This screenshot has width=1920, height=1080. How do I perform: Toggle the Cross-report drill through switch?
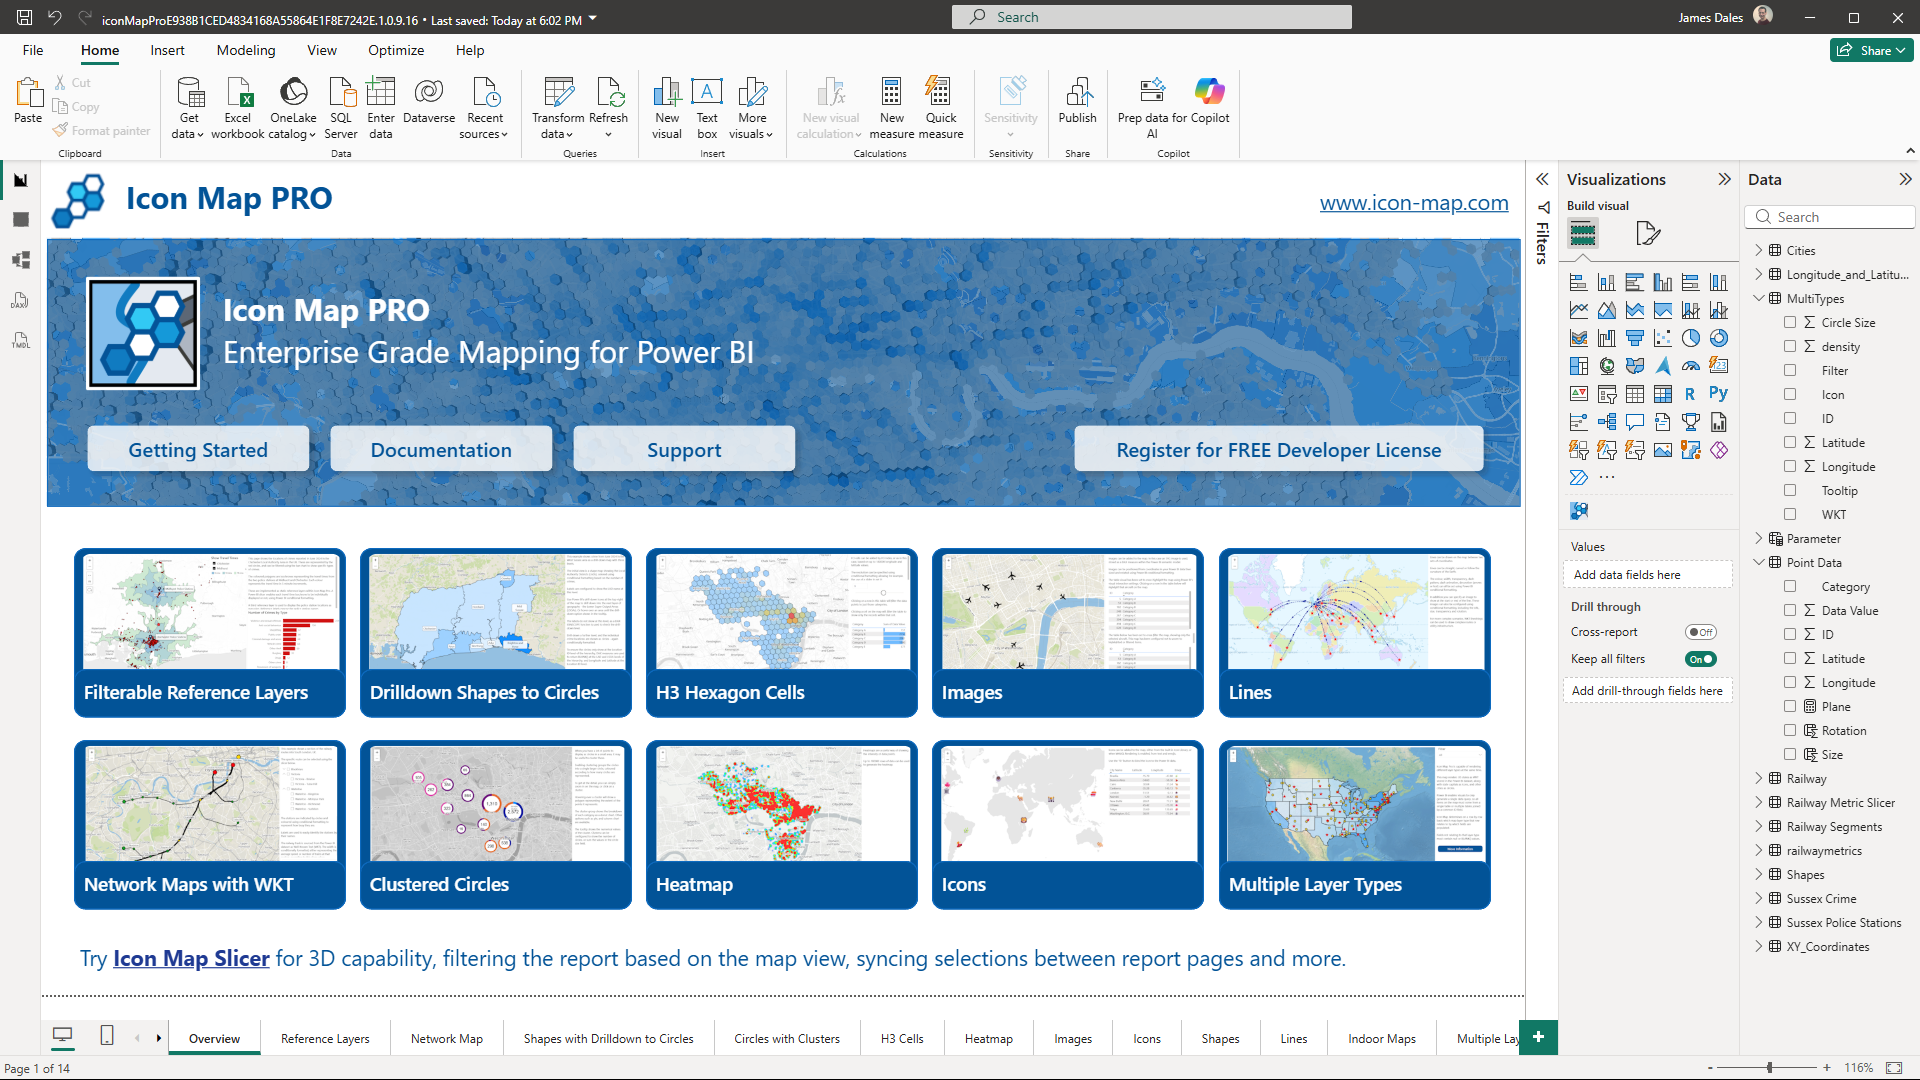coord(1701,632)
